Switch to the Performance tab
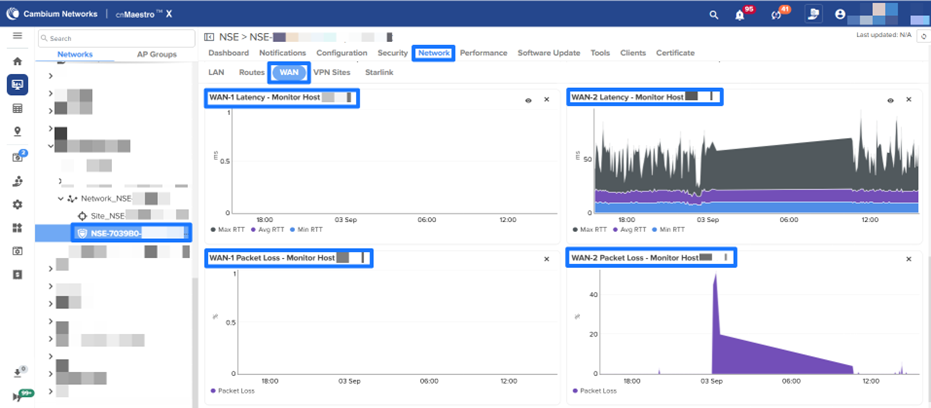Viewport: 931px width, 408px height. [483, 53]
